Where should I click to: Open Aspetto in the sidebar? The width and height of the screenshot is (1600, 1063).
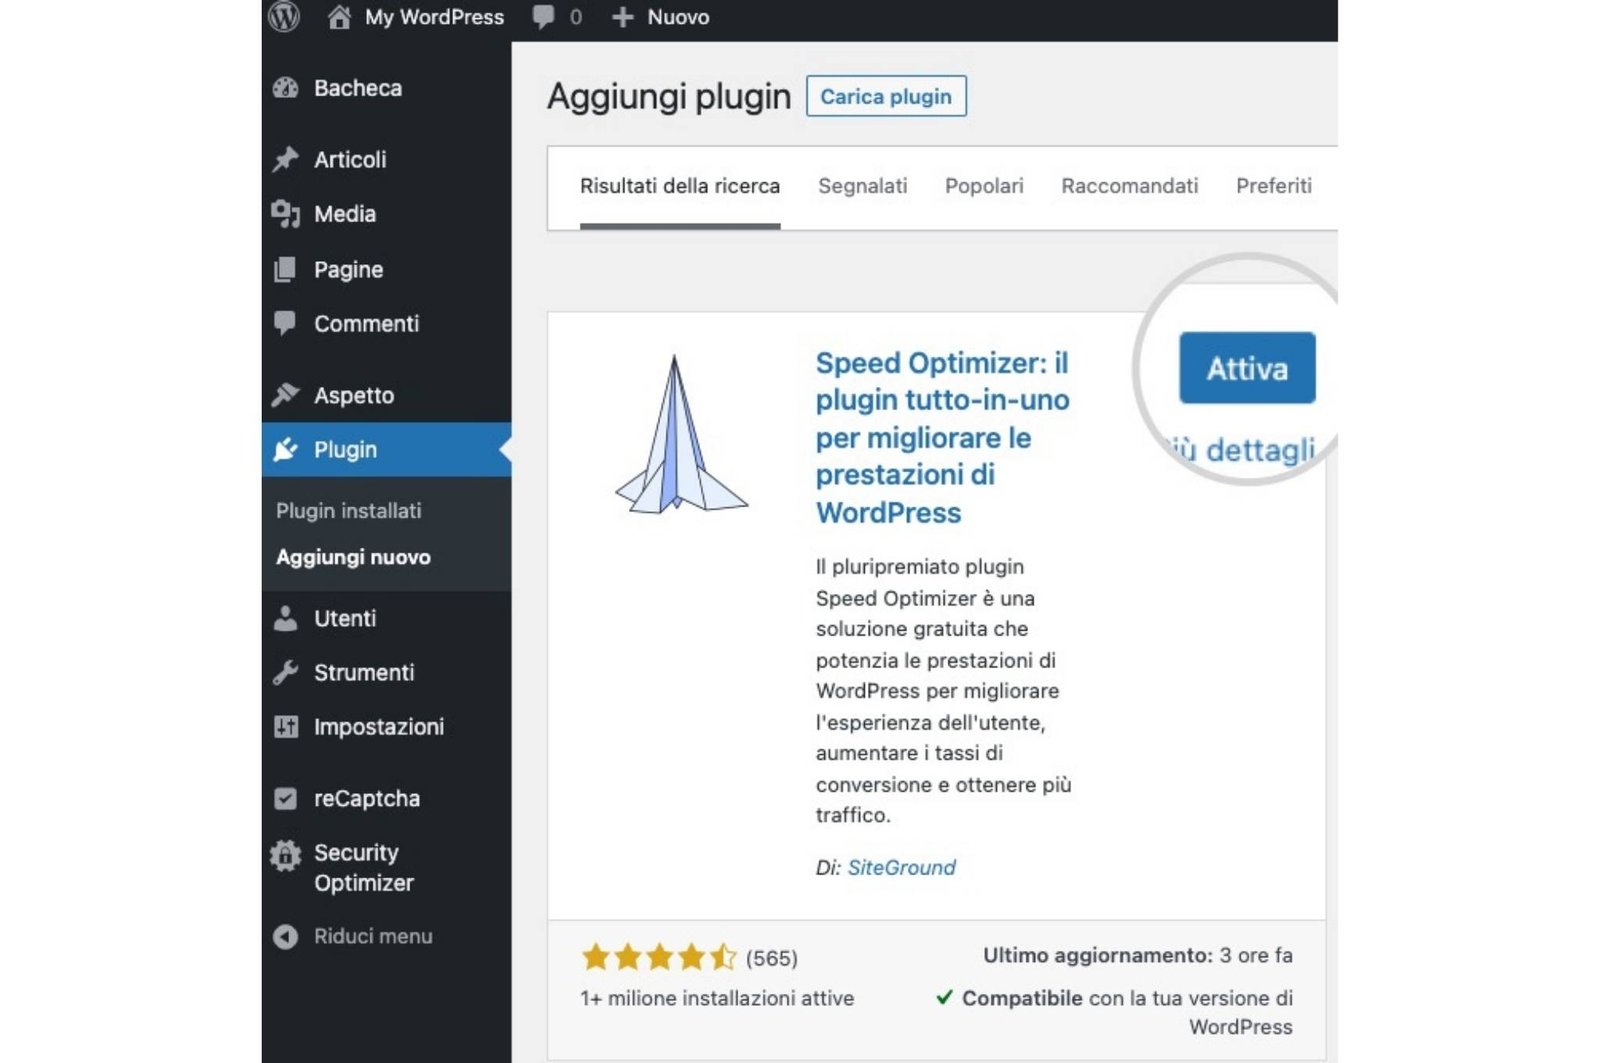[x=354, y=396]
